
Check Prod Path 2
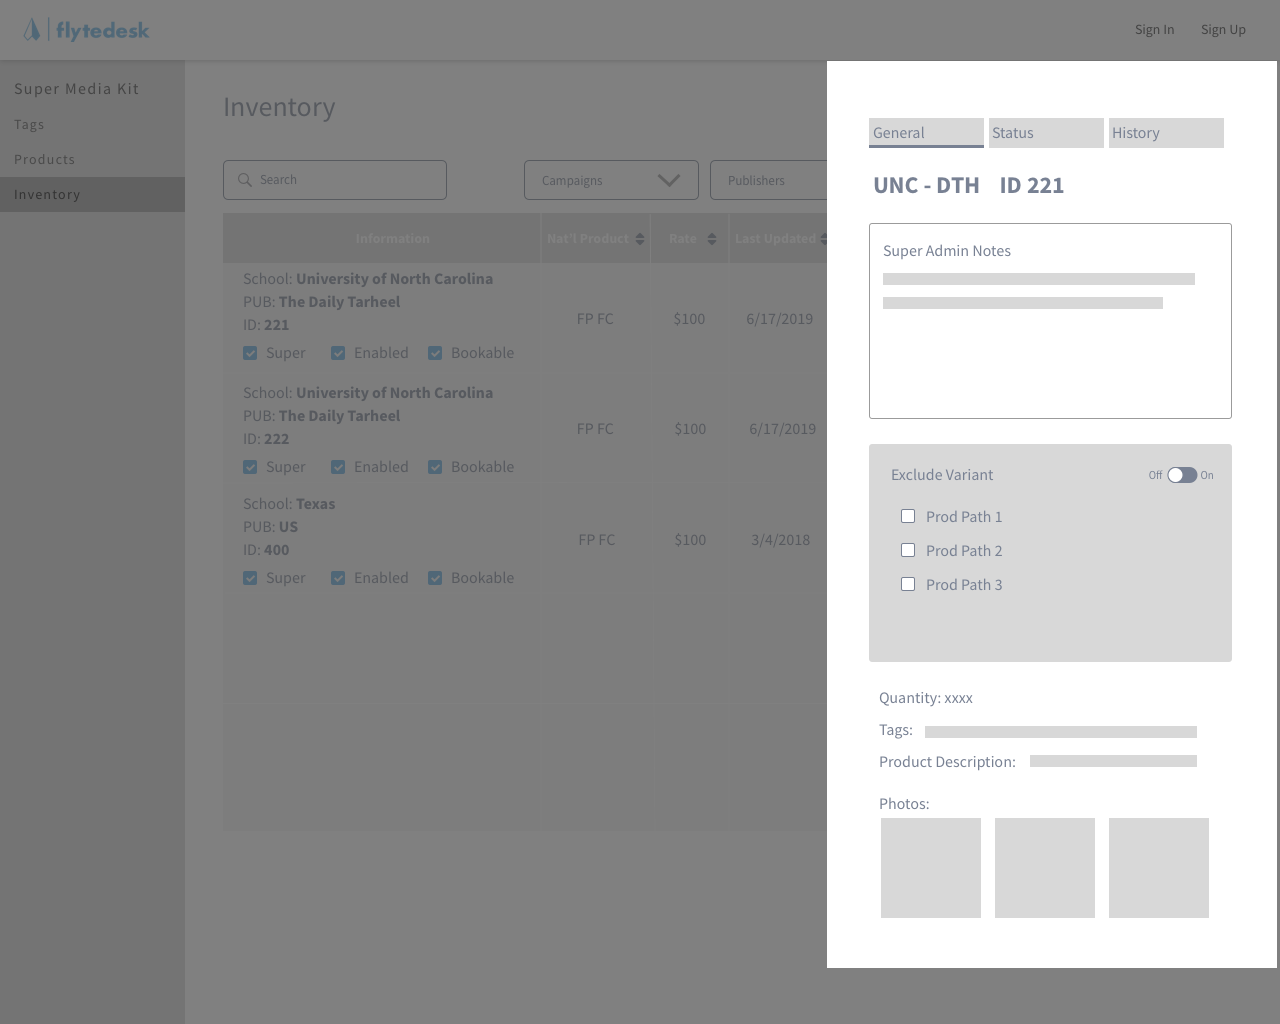click(908, 550)
